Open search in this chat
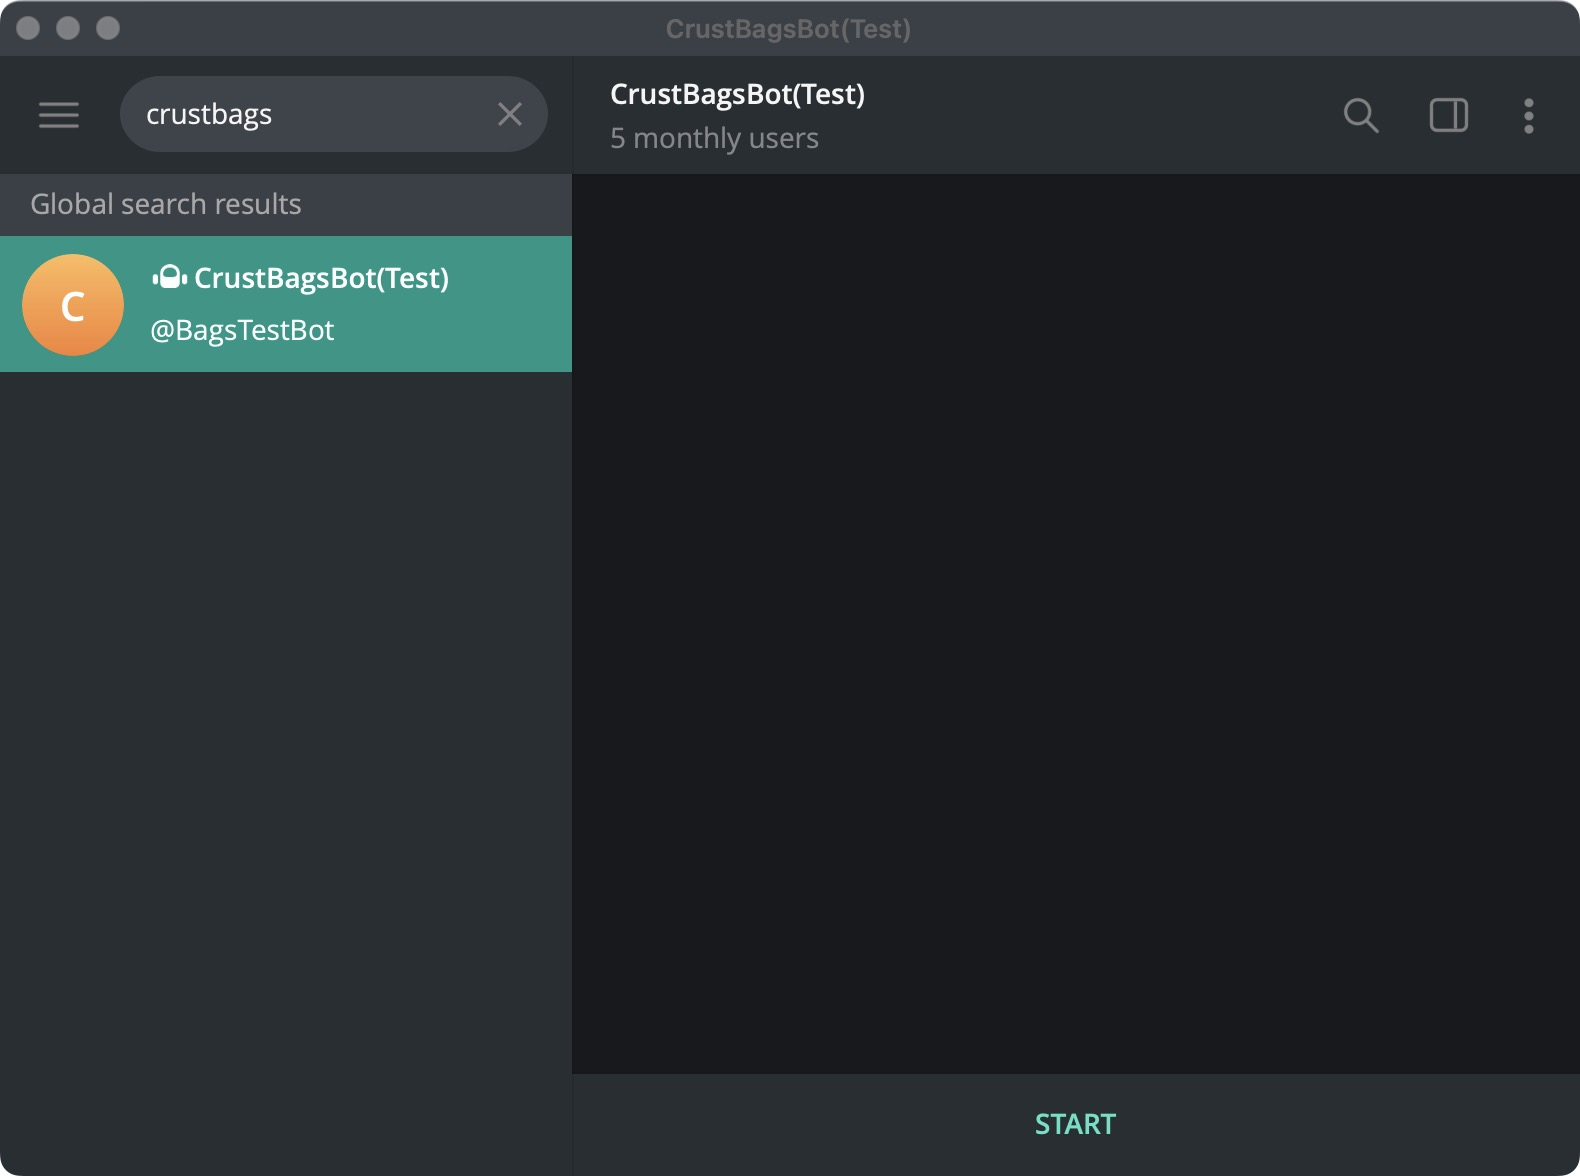This screenshot has width=1580, height=1176. tap(1361, 115)
